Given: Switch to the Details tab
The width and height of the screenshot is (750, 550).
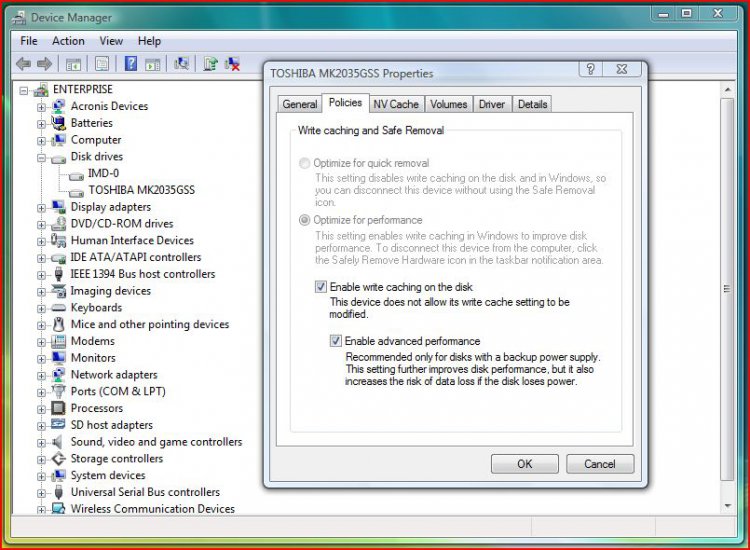Looking at the screenshot, I should [x=532, y=104].
